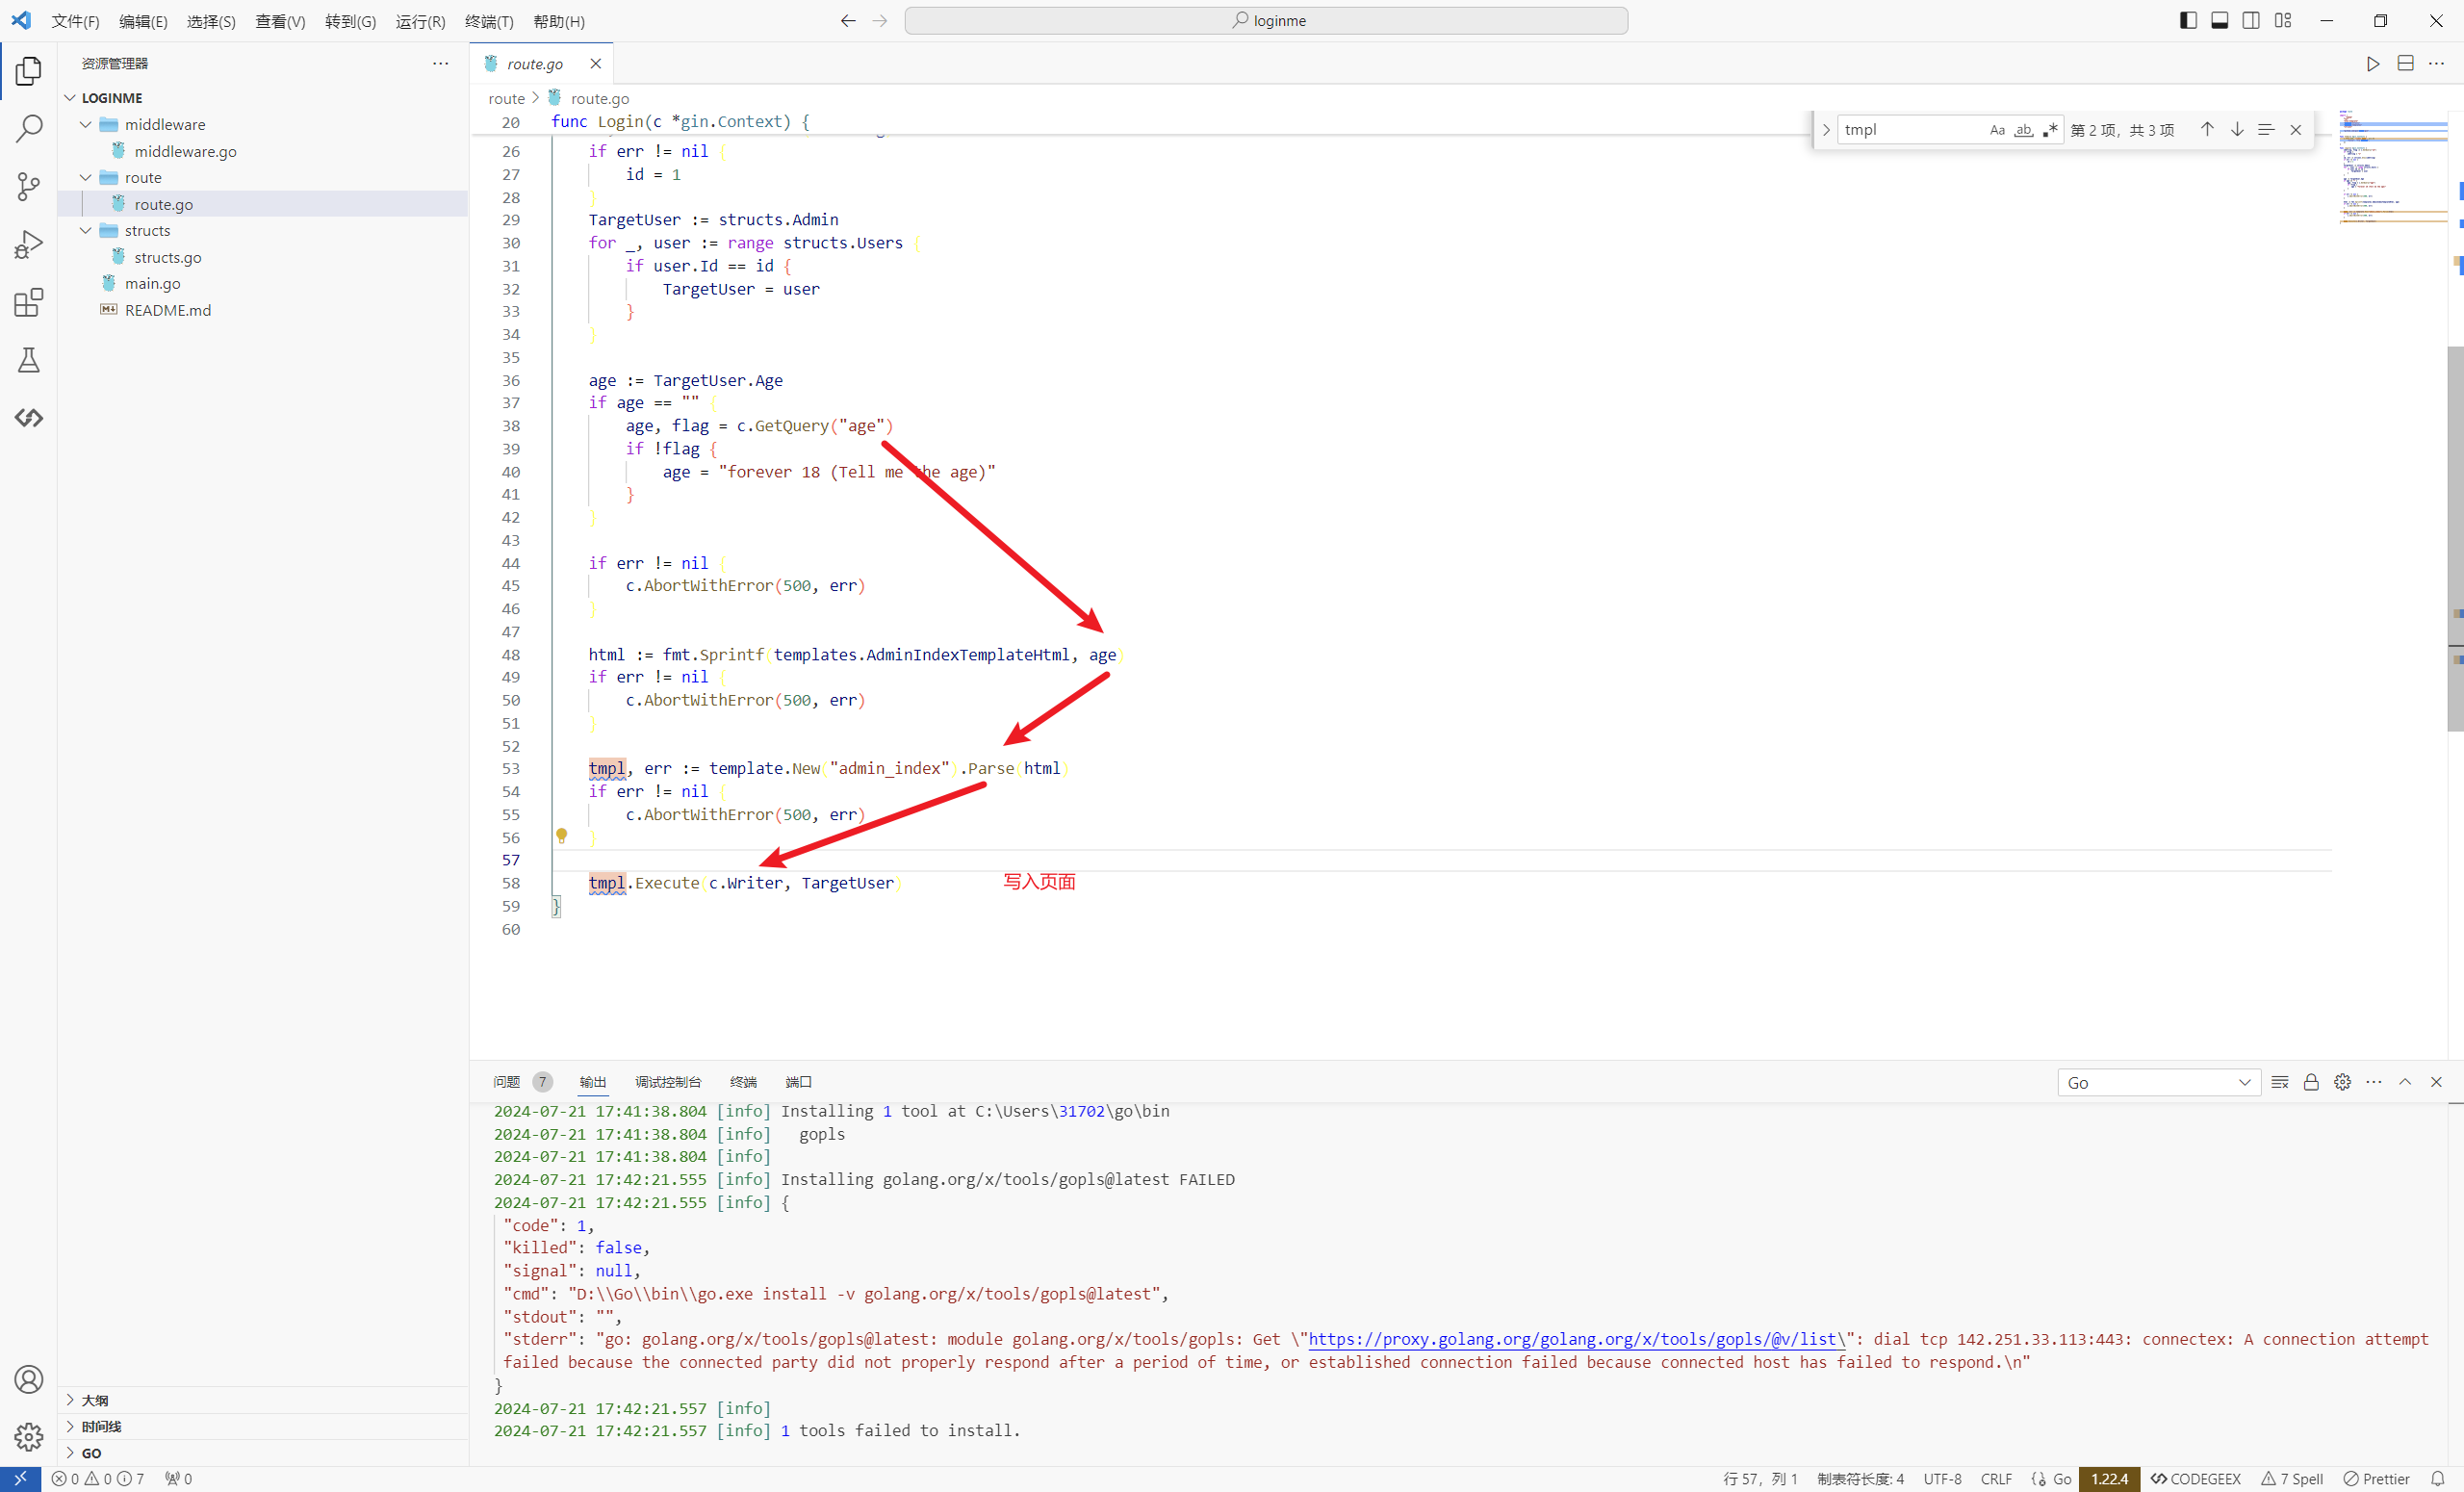This screenshot has width=2464, height=1492.
Task: Navigate back with the left arrow
Action: pyautogui.click(x=848, y=21)
